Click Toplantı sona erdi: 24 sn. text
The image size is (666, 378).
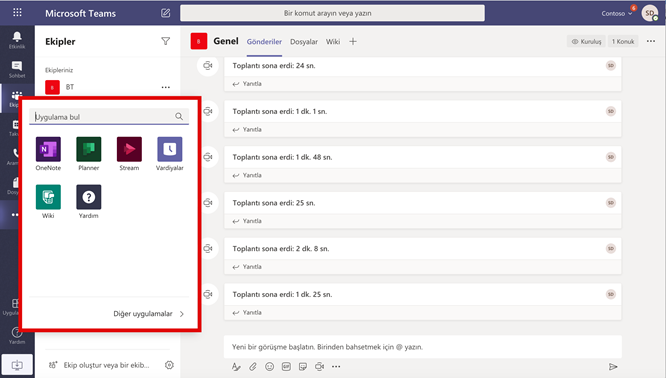pos(274,66)
